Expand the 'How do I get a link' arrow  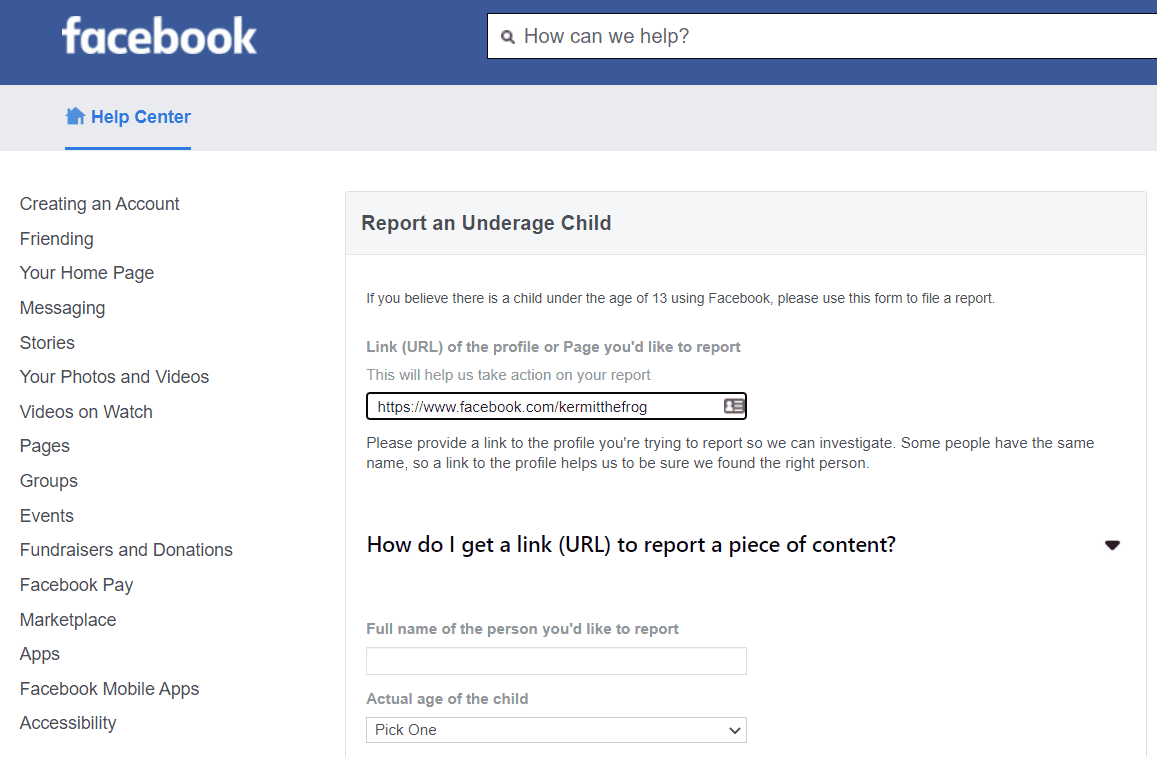click(1112, 545)
